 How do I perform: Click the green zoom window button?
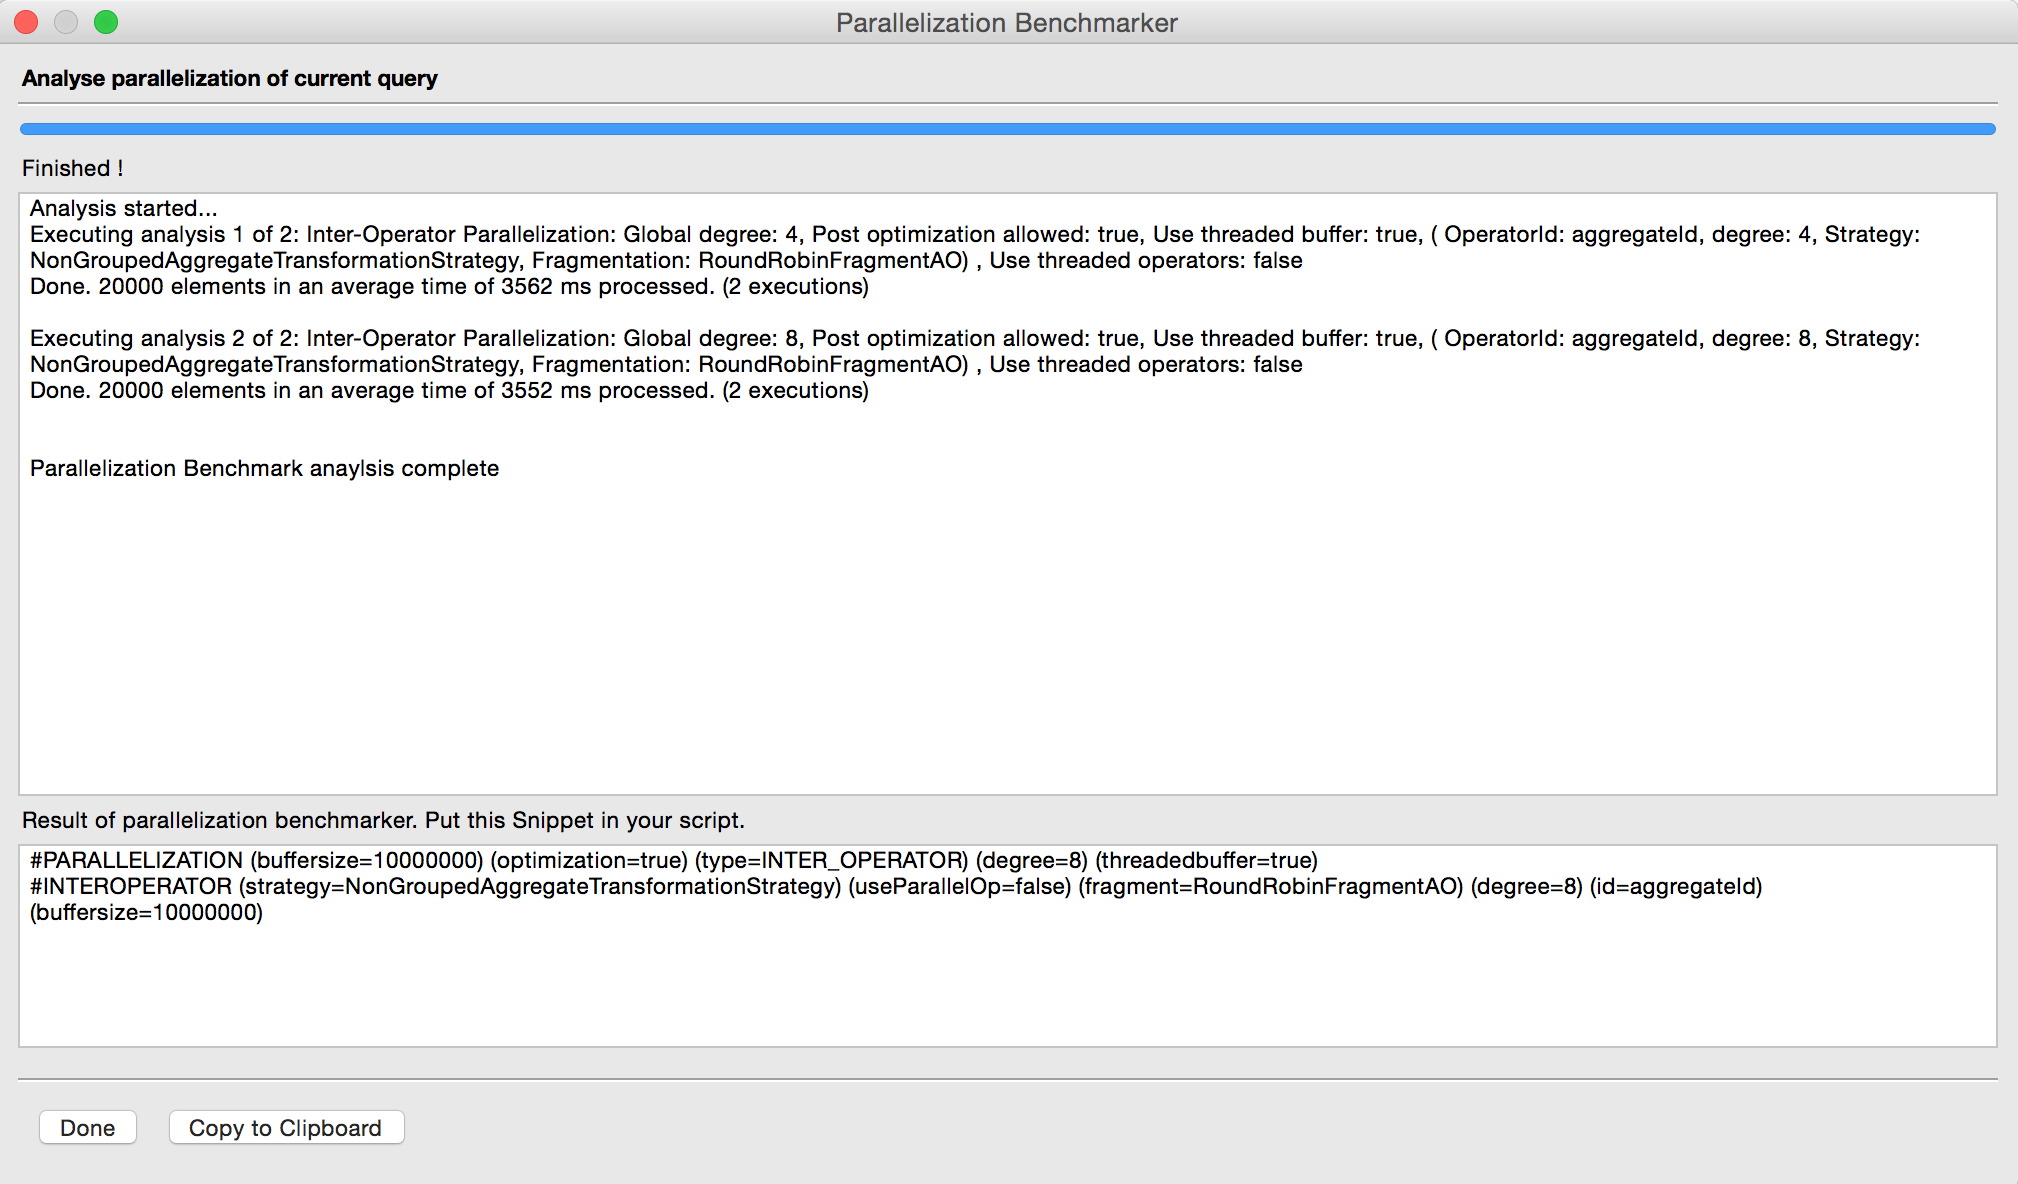106,22
